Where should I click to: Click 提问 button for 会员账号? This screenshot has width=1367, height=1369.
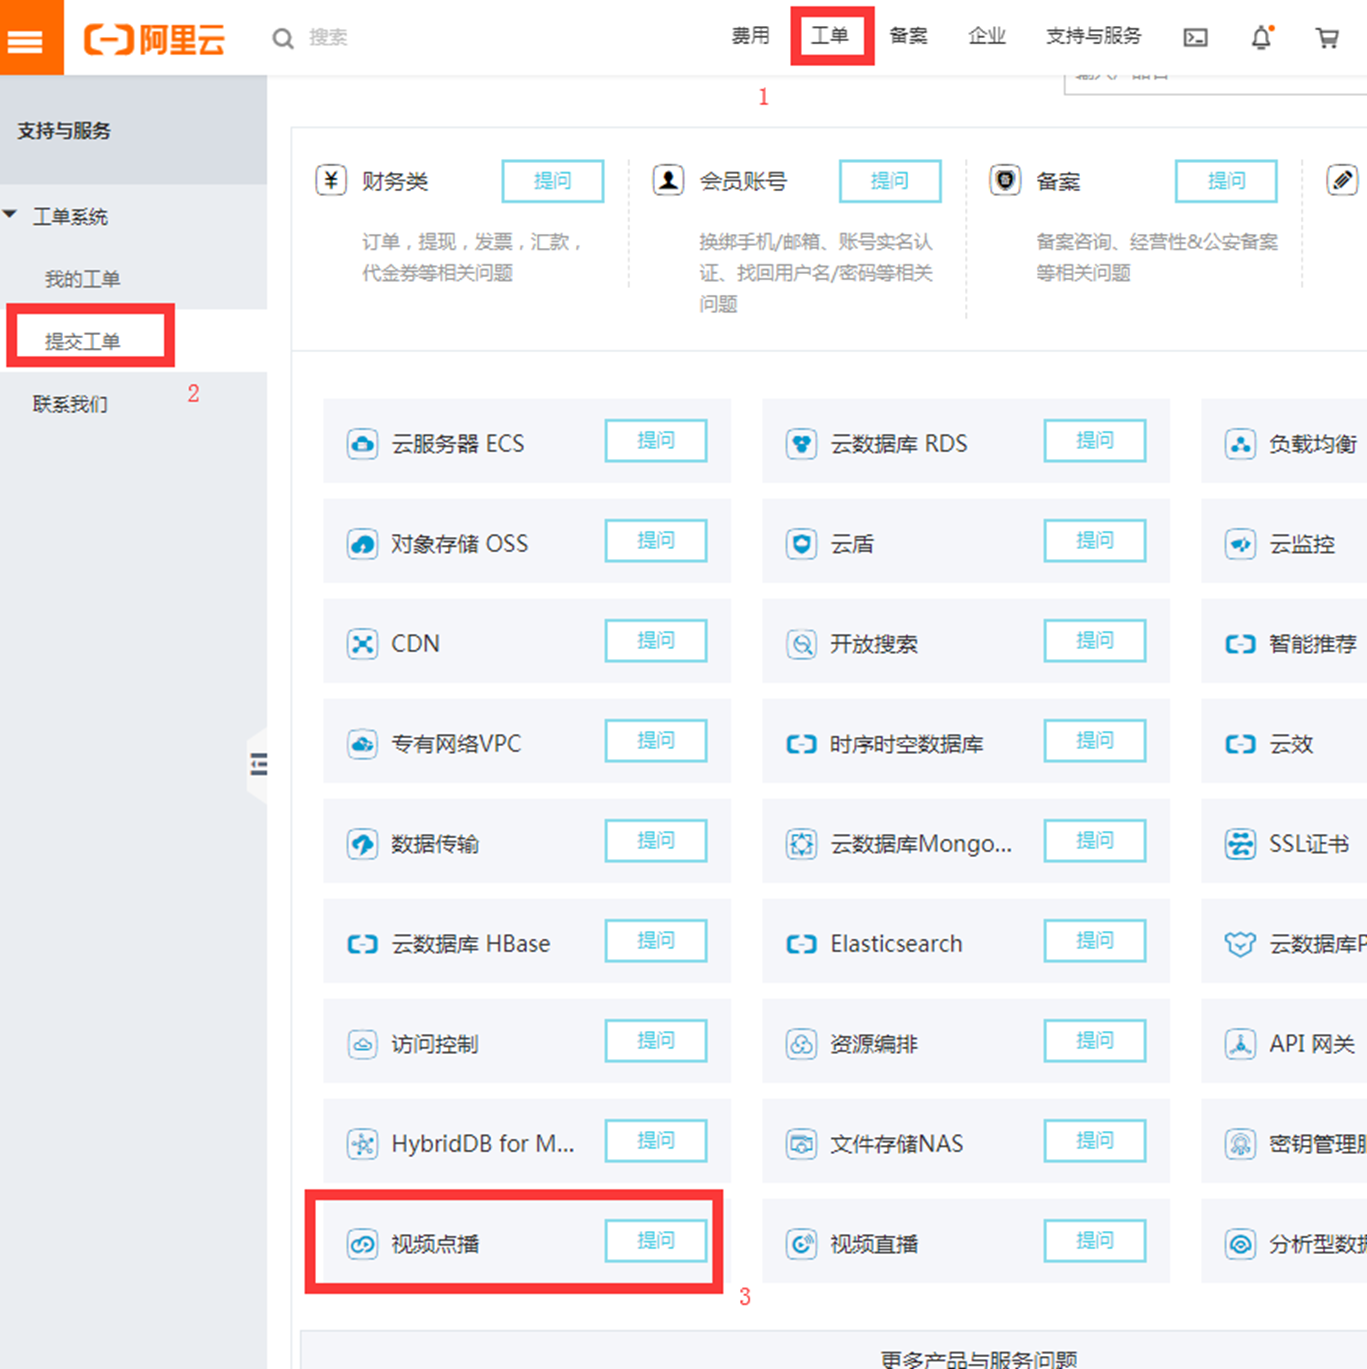pos(889,181)
